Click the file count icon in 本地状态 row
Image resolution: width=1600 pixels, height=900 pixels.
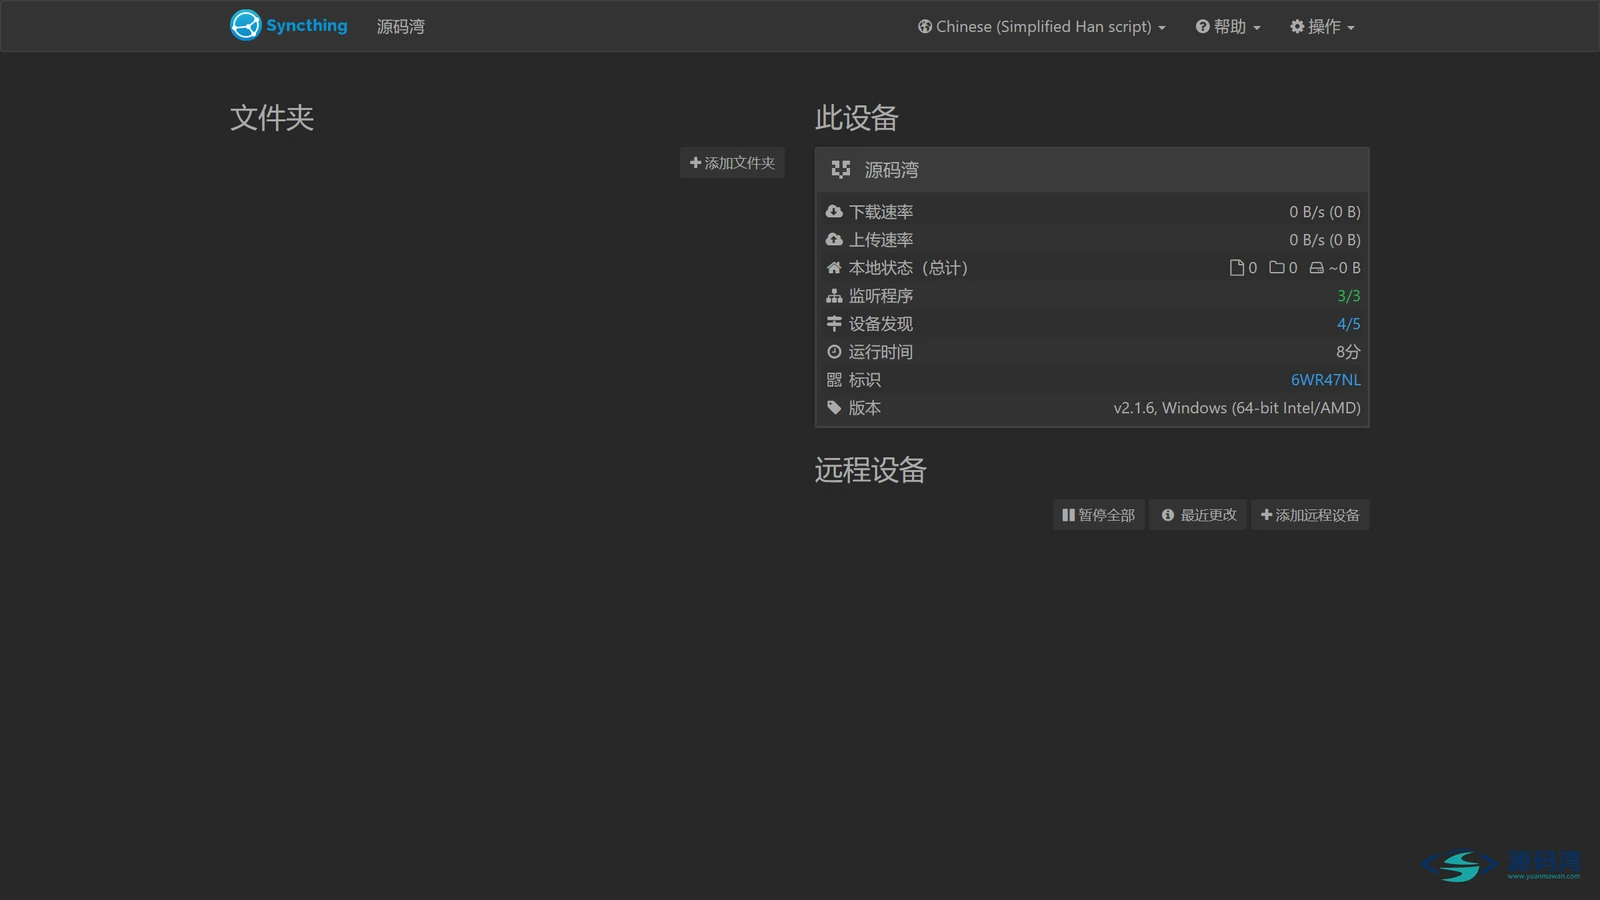(1237, 268)
